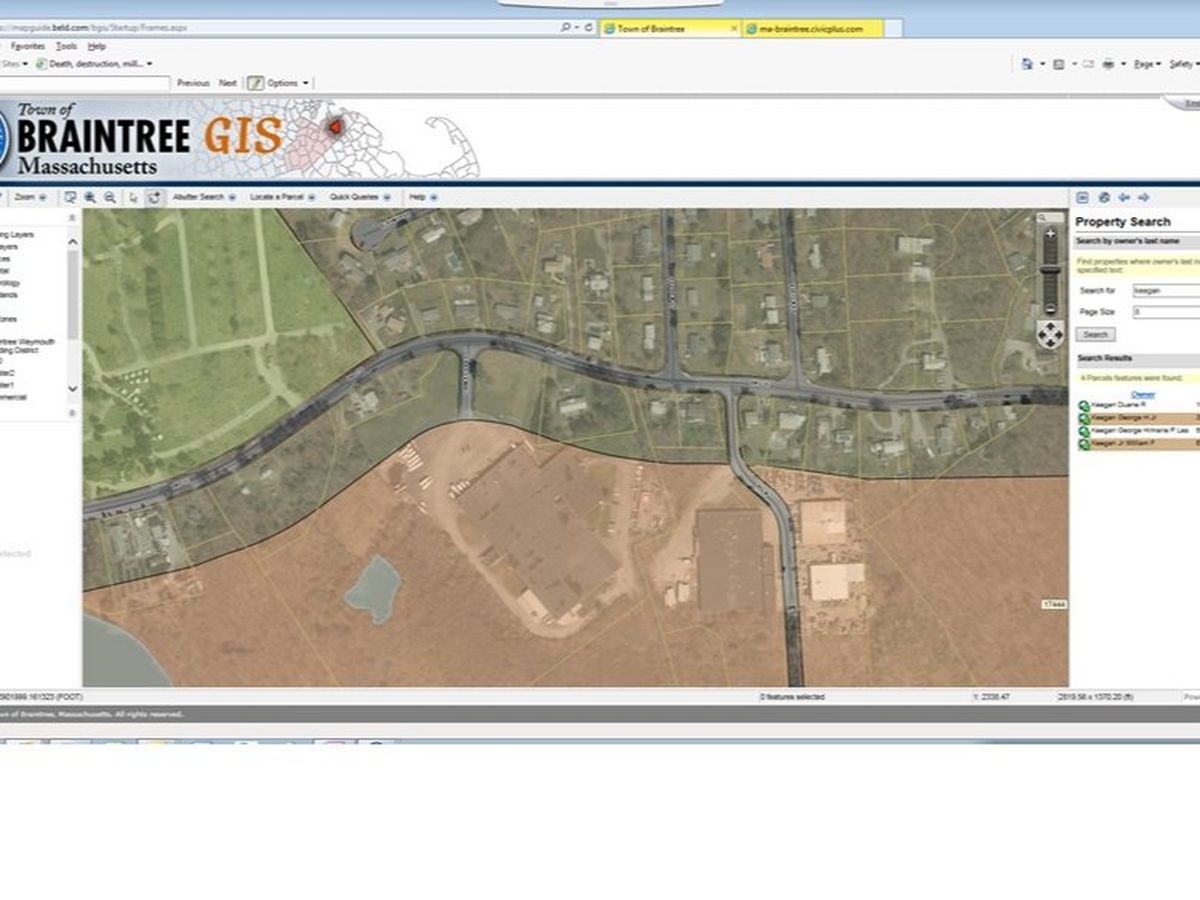Zoom to Keegan Duane R parcel icon
Screen dimensions: 1200x900
[1084, 405]
